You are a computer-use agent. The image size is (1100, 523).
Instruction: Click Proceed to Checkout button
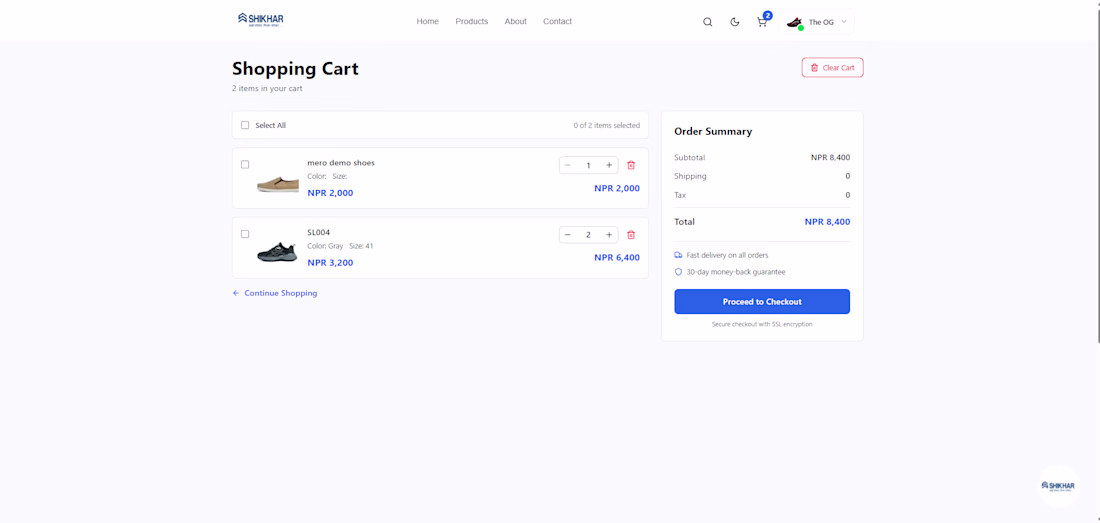(x=762, y=301)
